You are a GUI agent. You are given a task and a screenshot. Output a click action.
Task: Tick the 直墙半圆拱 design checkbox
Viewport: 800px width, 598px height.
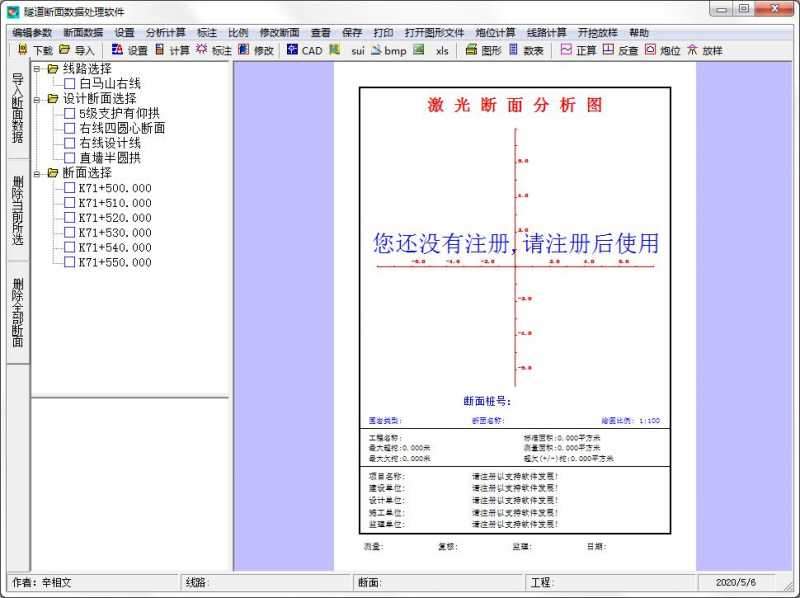pyautogui.click(x=68, y=155)
